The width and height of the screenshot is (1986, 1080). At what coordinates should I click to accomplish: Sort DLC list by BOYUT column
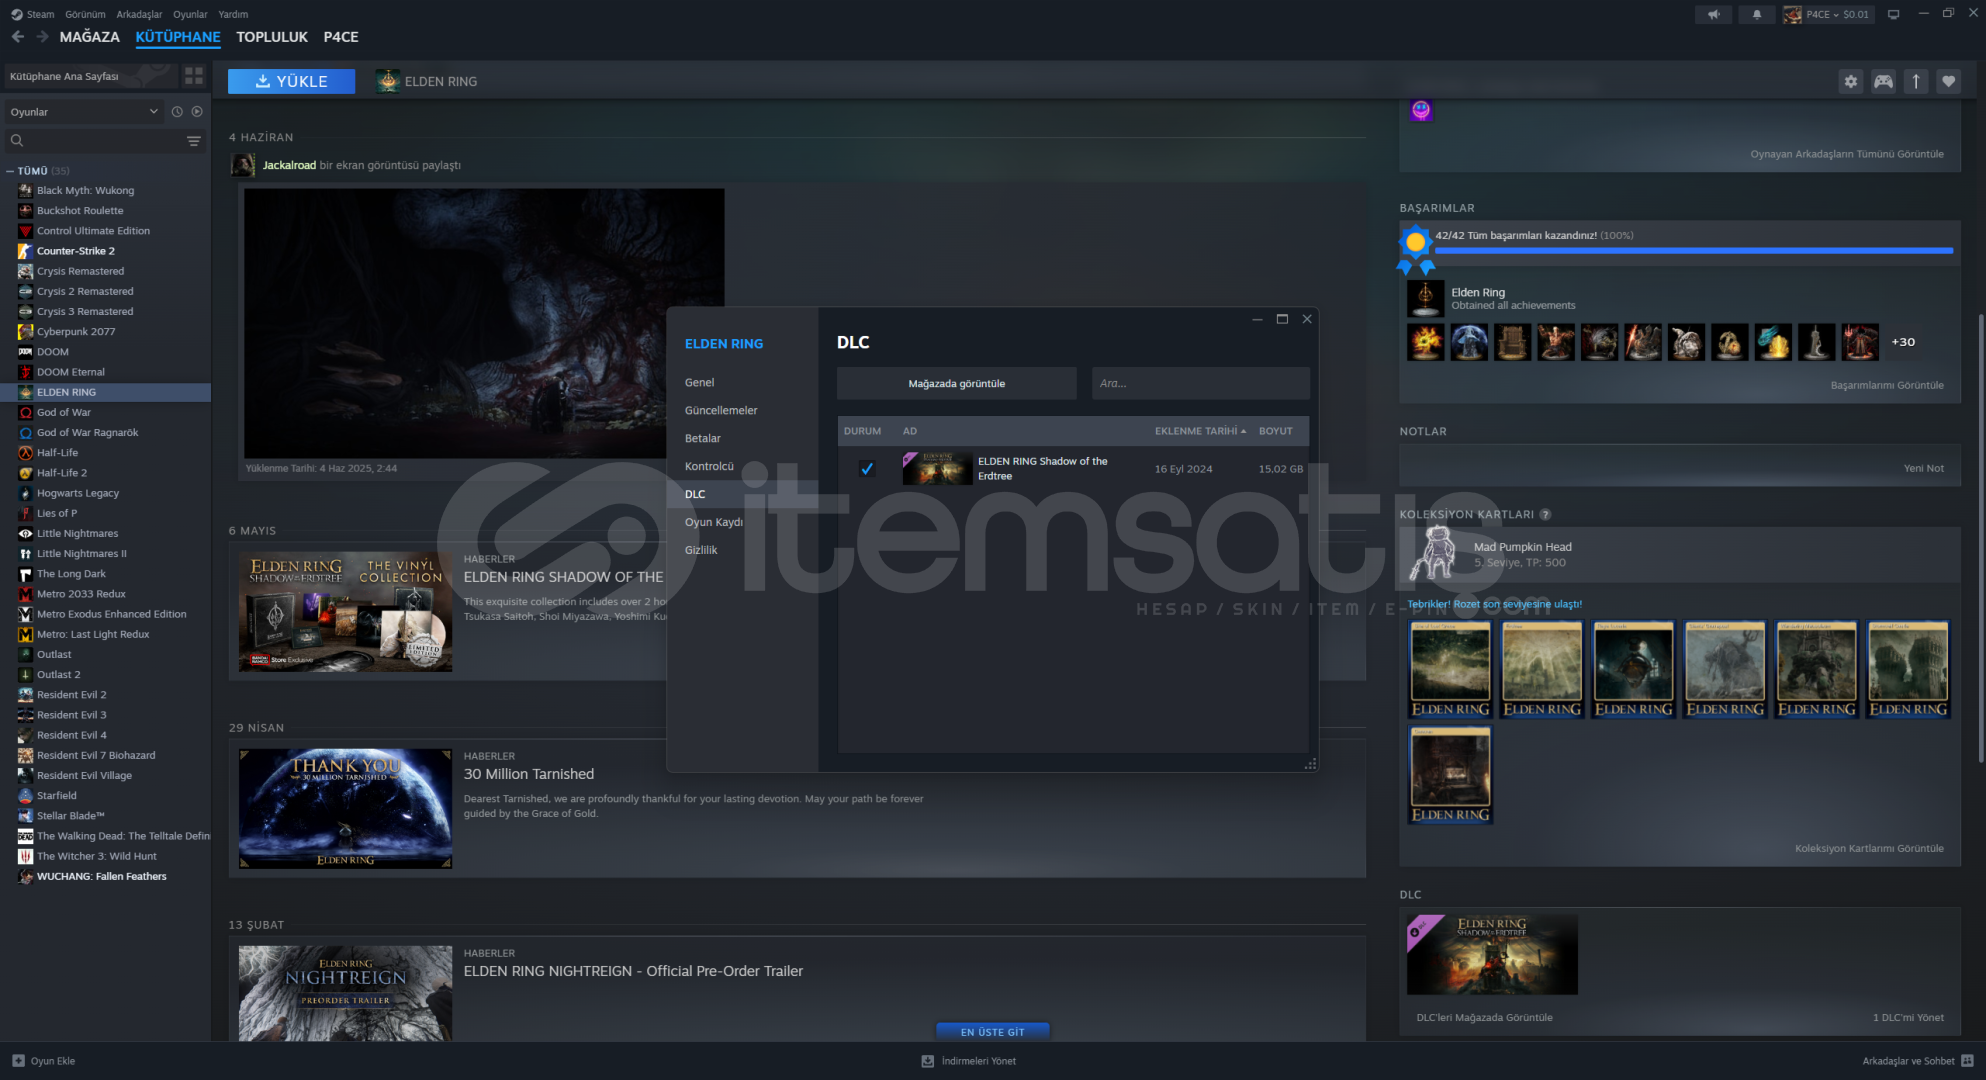(x=1275, y=431)
